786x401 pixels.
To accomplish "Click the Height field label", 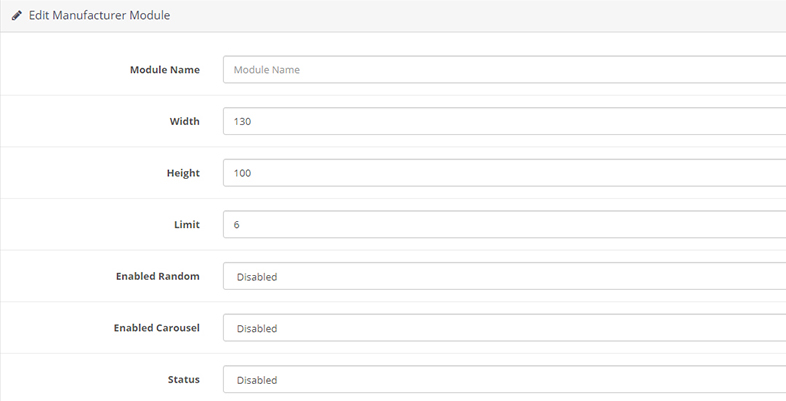I will tap(182, 173).
